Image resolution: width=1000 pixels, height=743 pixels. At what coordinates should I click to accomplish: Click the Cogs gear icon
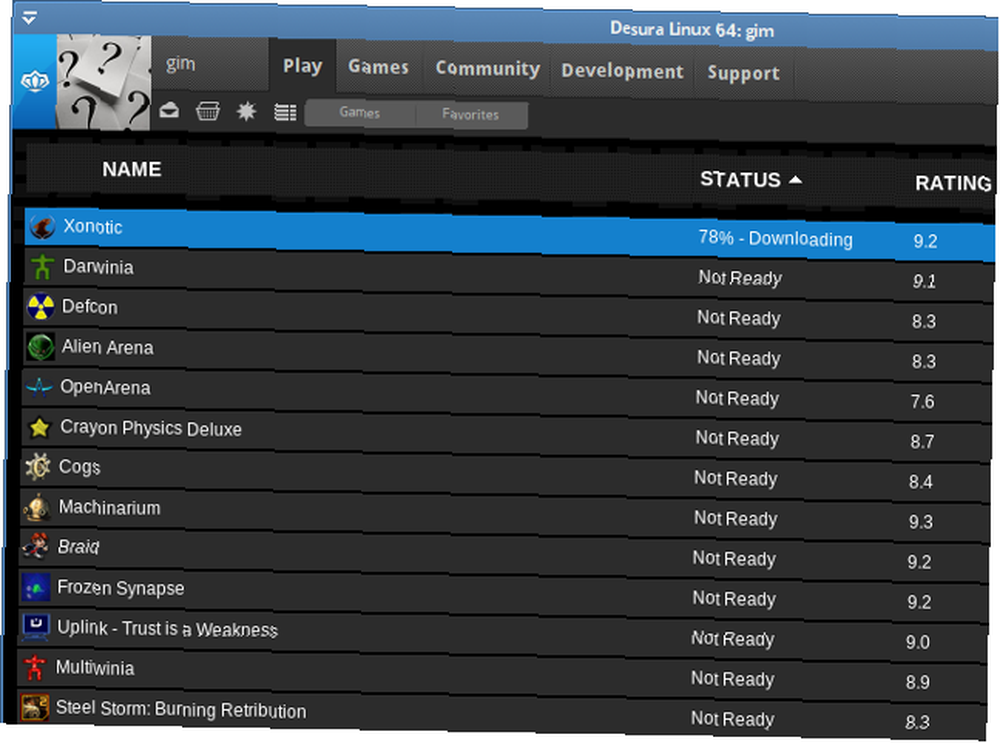coord(38,467)
